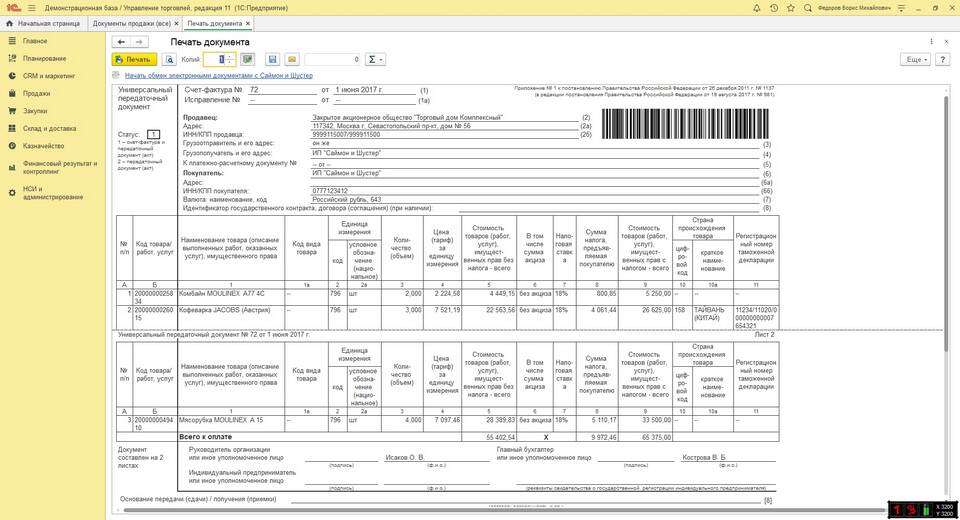The width and height of the screenshot is (960, 520).
Task: Close the Печать документа tab
Action: point(247,23)
